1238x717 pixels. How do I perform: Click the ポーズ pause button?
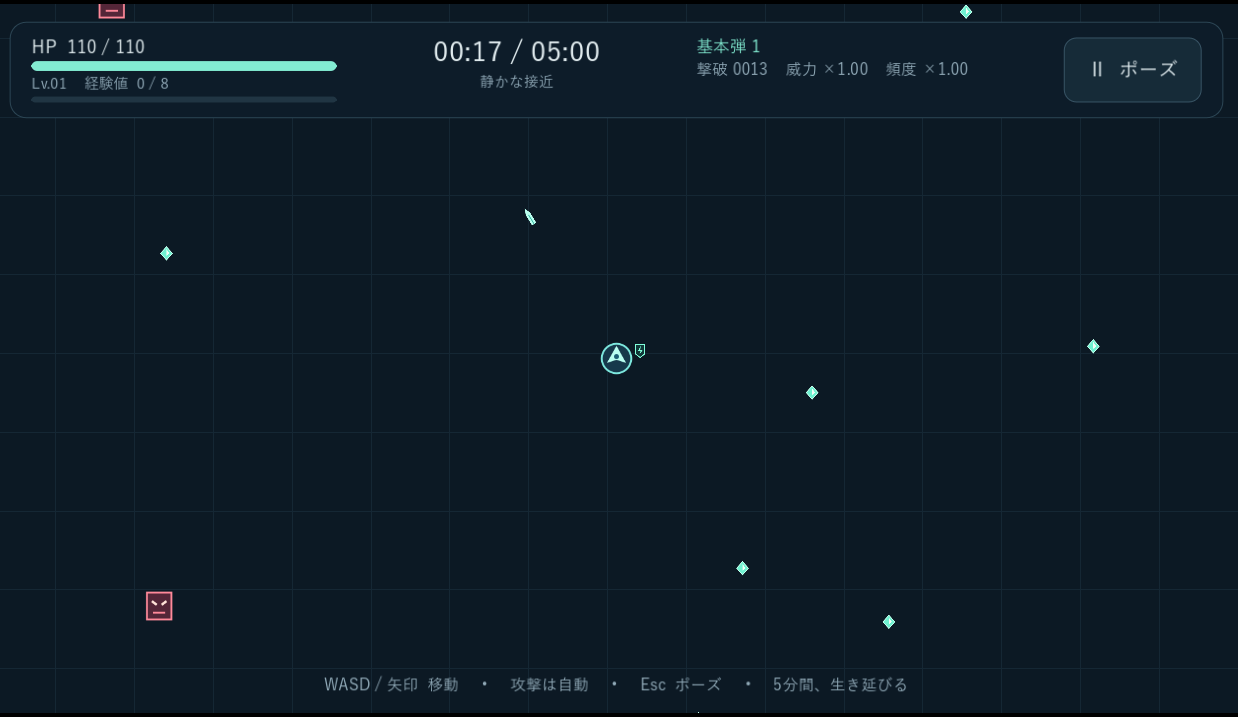[1132, 70]
